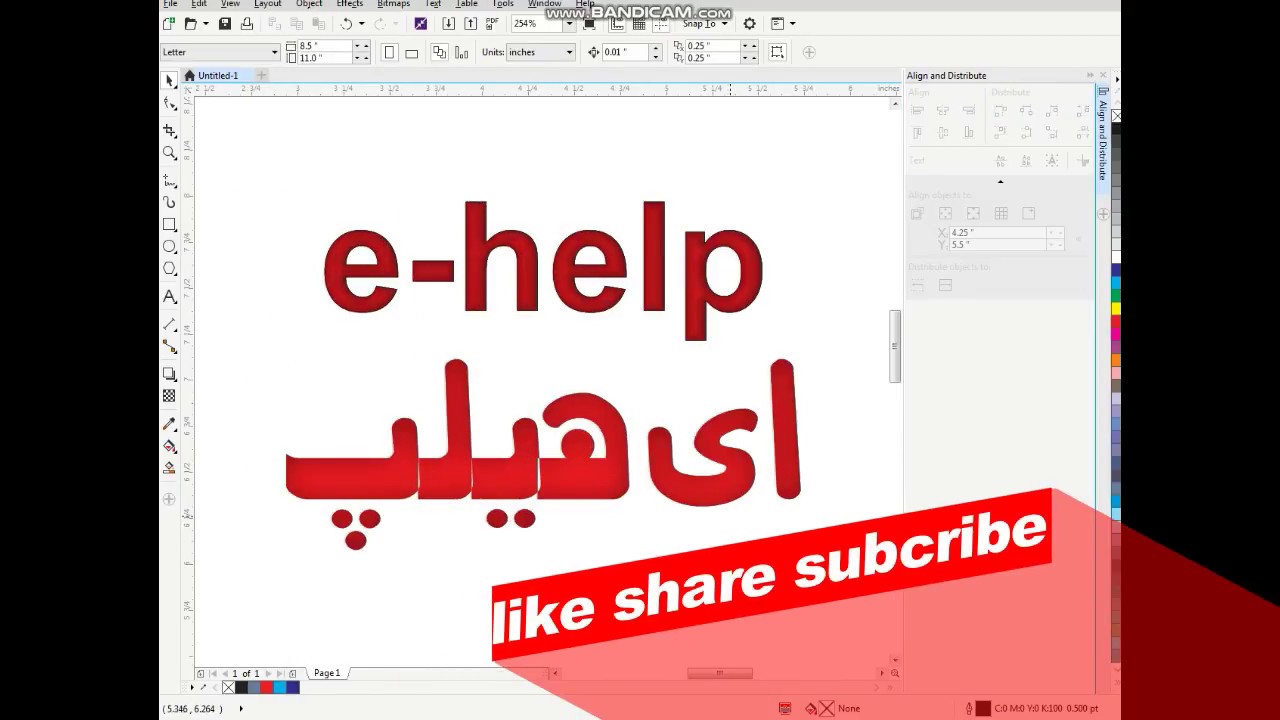Image resolution: width=1280 pixels, height=720 pixels.
Task: Click the new document tab plus button
Action: (261, 75)
